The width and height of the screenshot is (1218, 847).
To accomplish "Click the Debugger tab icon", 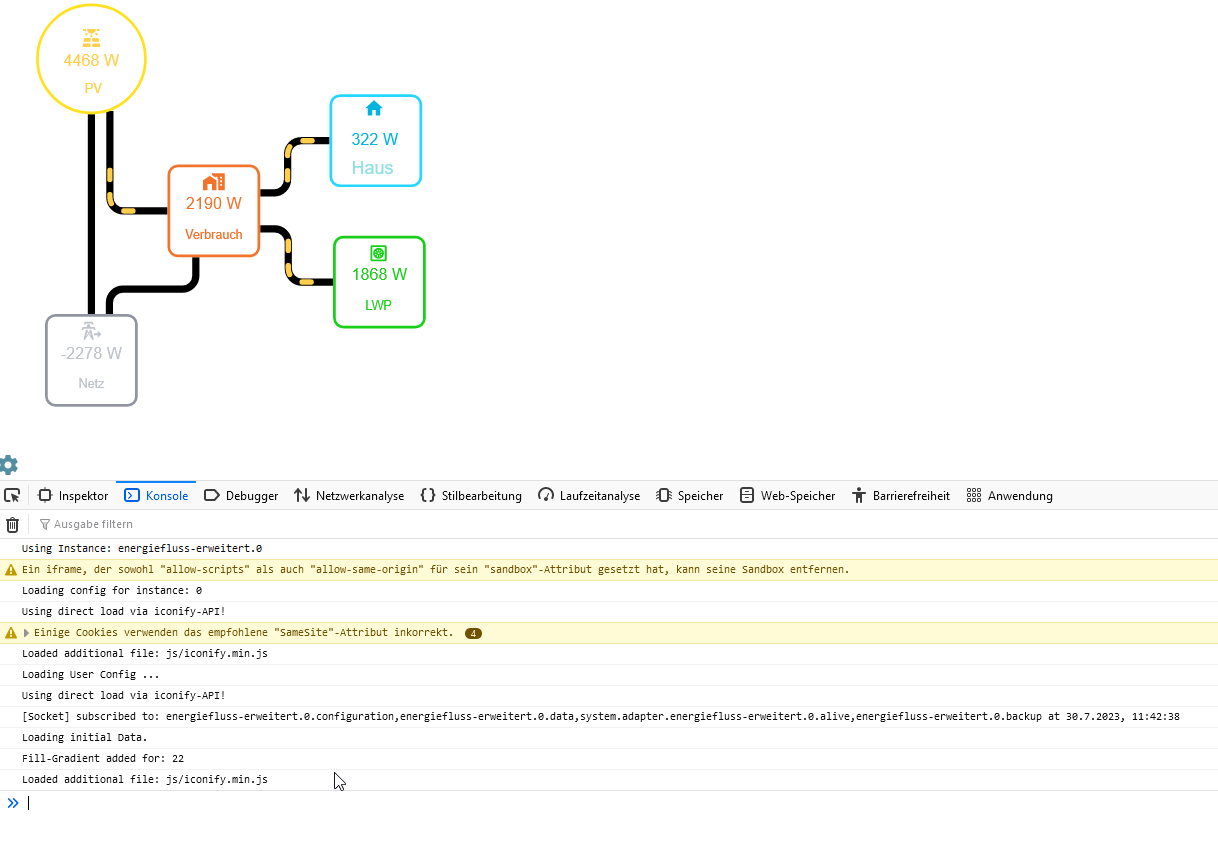I will tap(211, 495).
